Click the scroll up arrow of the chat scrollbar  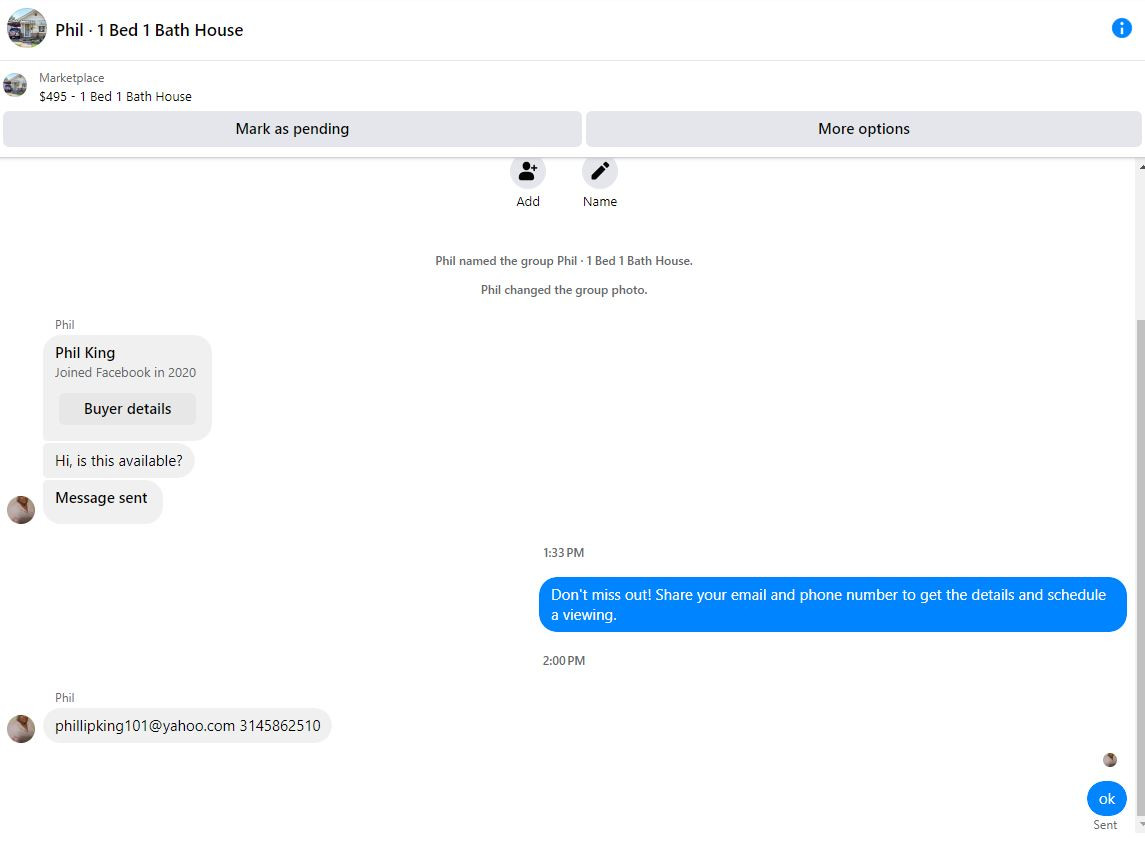(1141, 167)
